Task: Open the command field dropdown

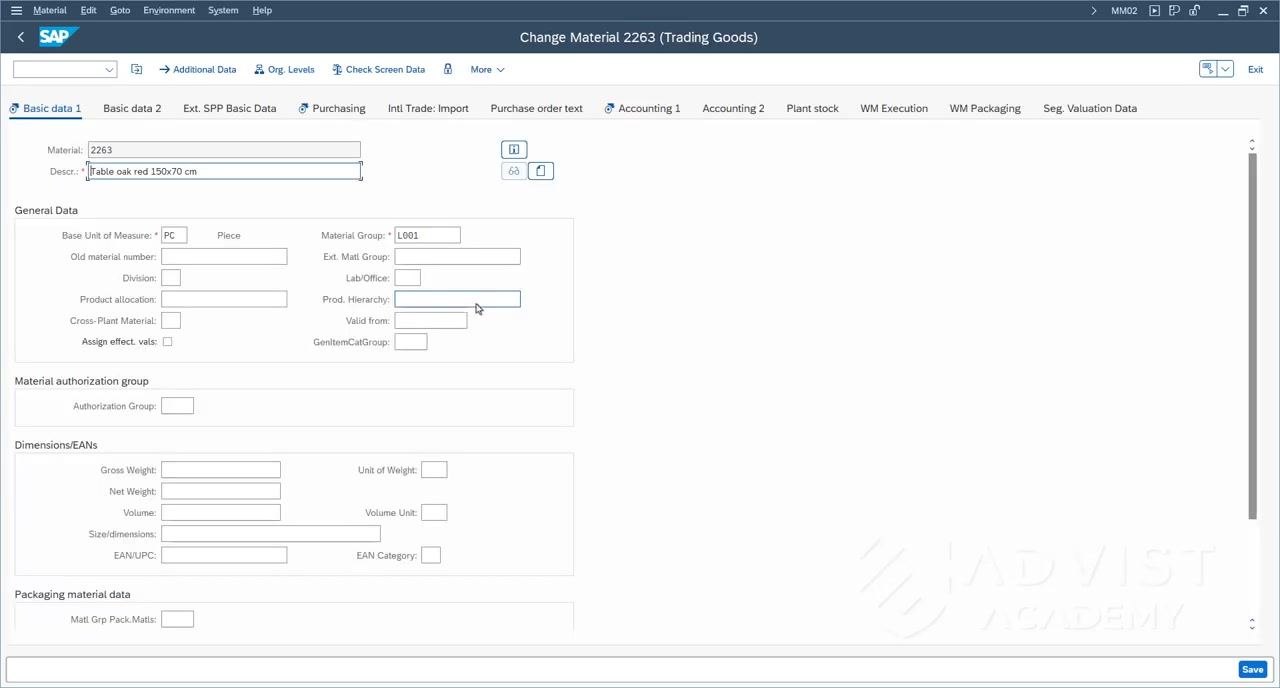Action: point(109,69)
